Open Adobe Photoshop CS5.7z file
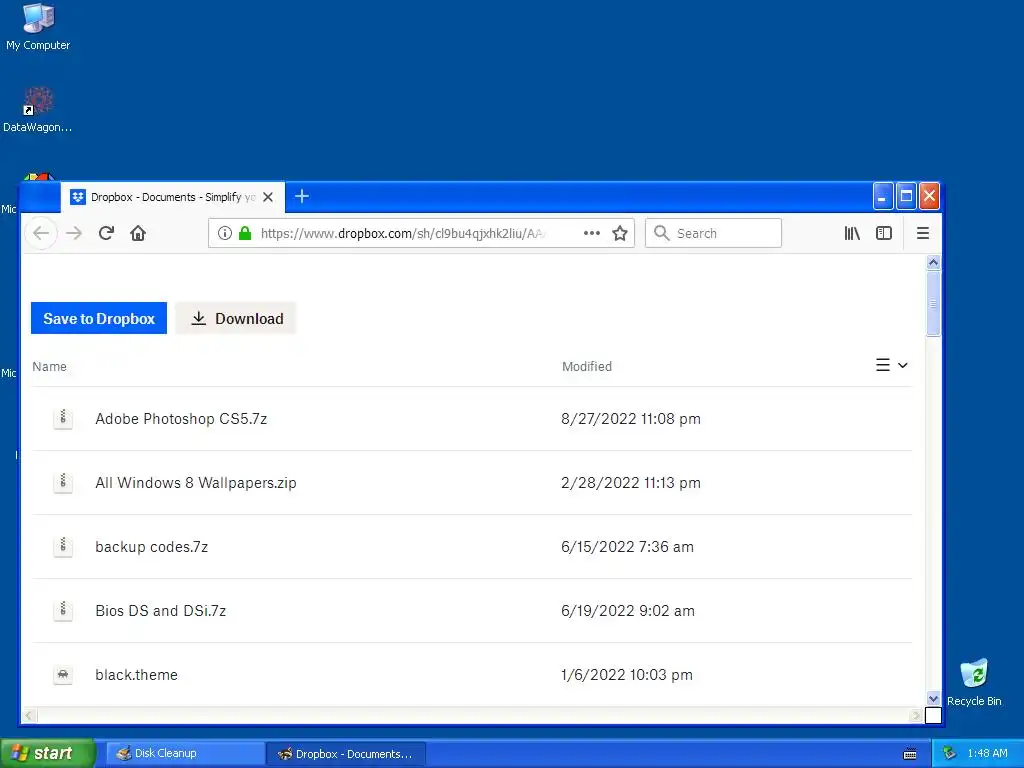The image size is (1024, 768). coord(181,419)
